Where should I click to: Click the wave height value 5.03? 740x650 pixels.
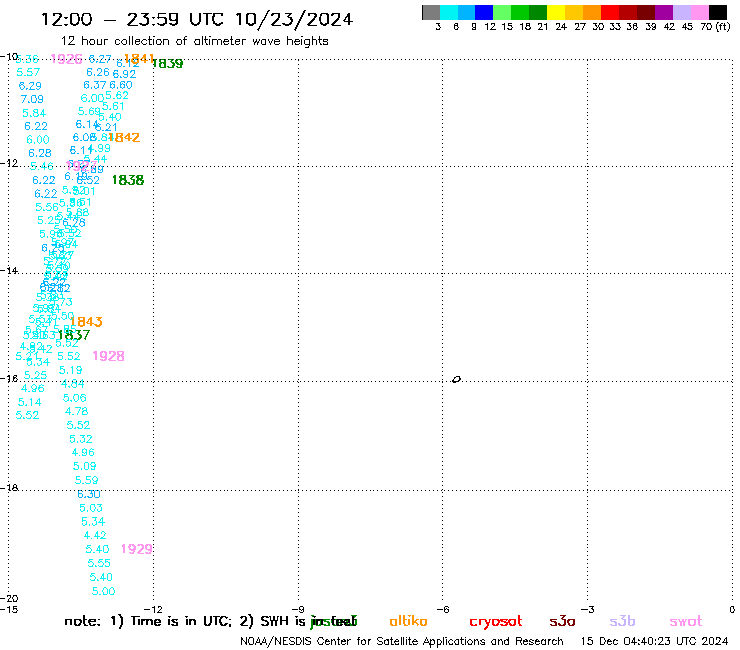click(91, 508)
